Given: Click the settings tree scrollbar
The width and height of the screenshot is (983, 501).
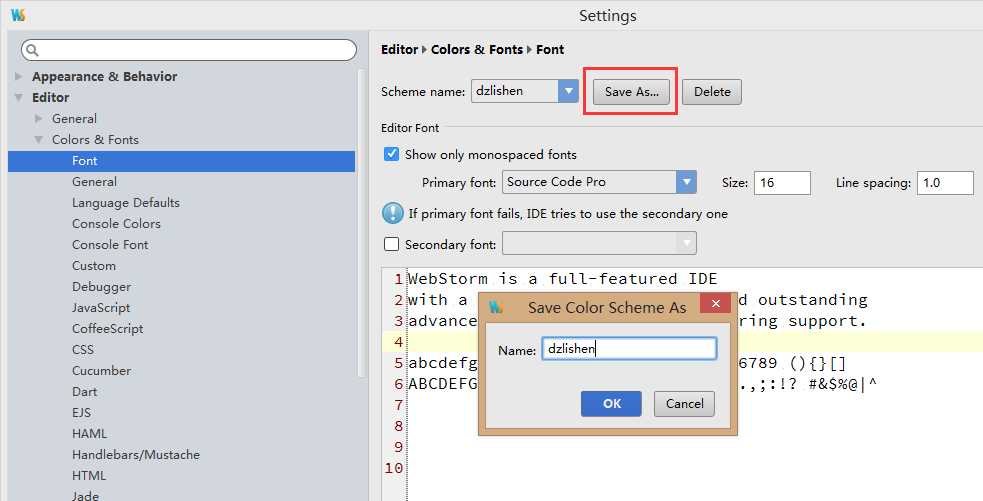Looking at the screenshot, I should click(x=361, y=223).
